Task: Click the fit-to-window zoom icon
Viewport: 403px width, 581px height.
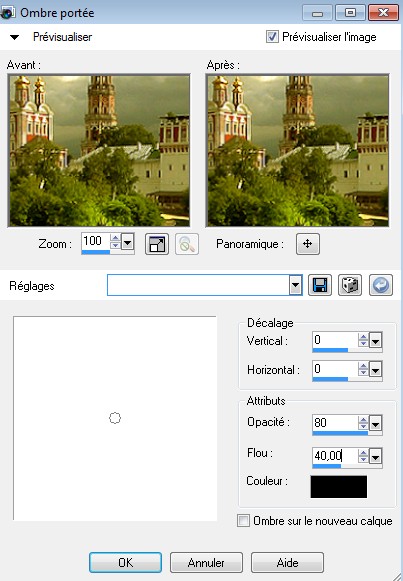Action: coord(157,244)
